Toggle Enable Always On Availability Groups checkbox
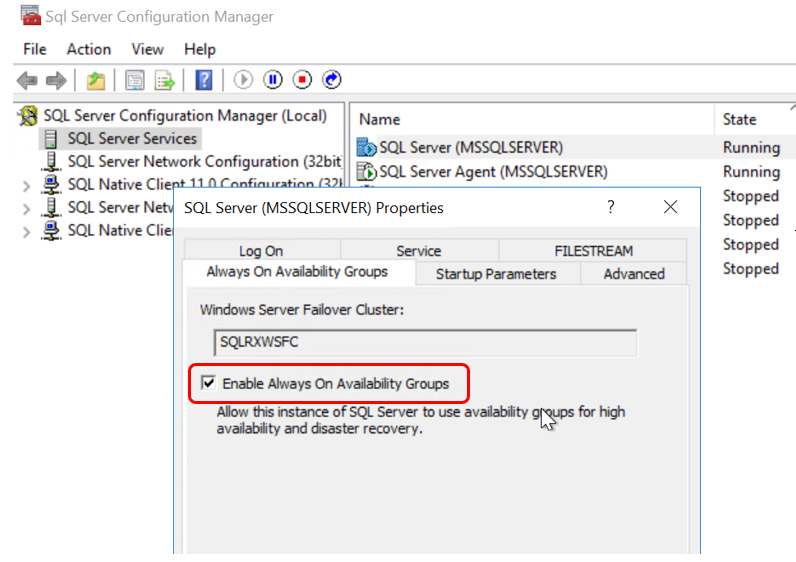Image resolution: width=796 pixels, height=562 pixels. point(208,383)
